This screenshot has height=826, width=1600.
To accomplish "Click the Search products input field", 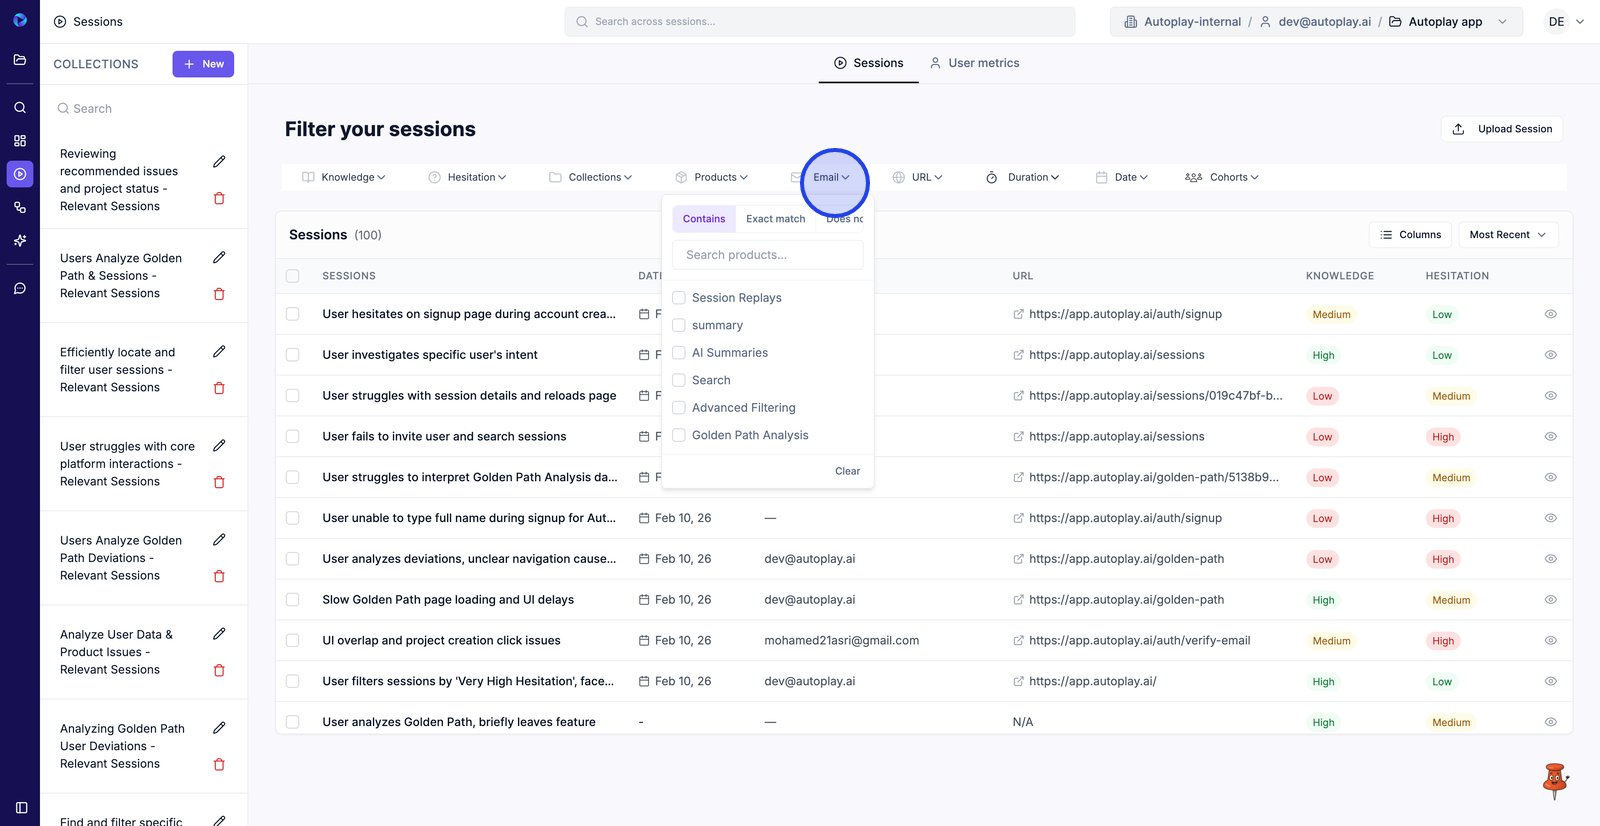I will coord(767,255).
